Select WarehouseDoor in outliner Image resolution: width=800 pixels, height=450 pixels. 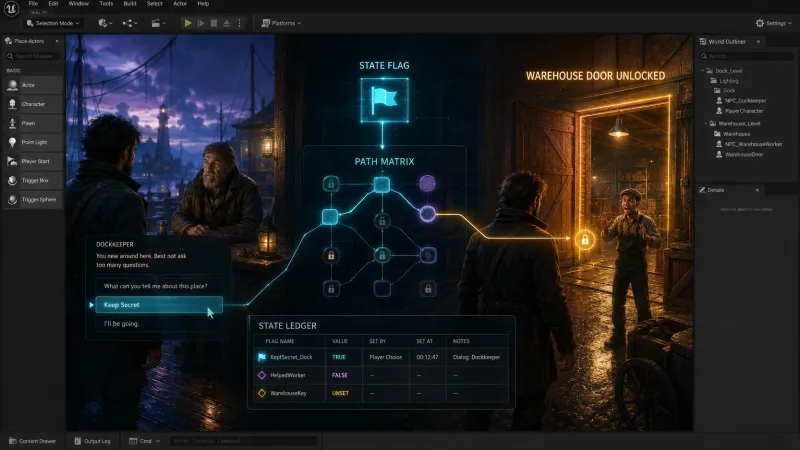tap(740, 154)
